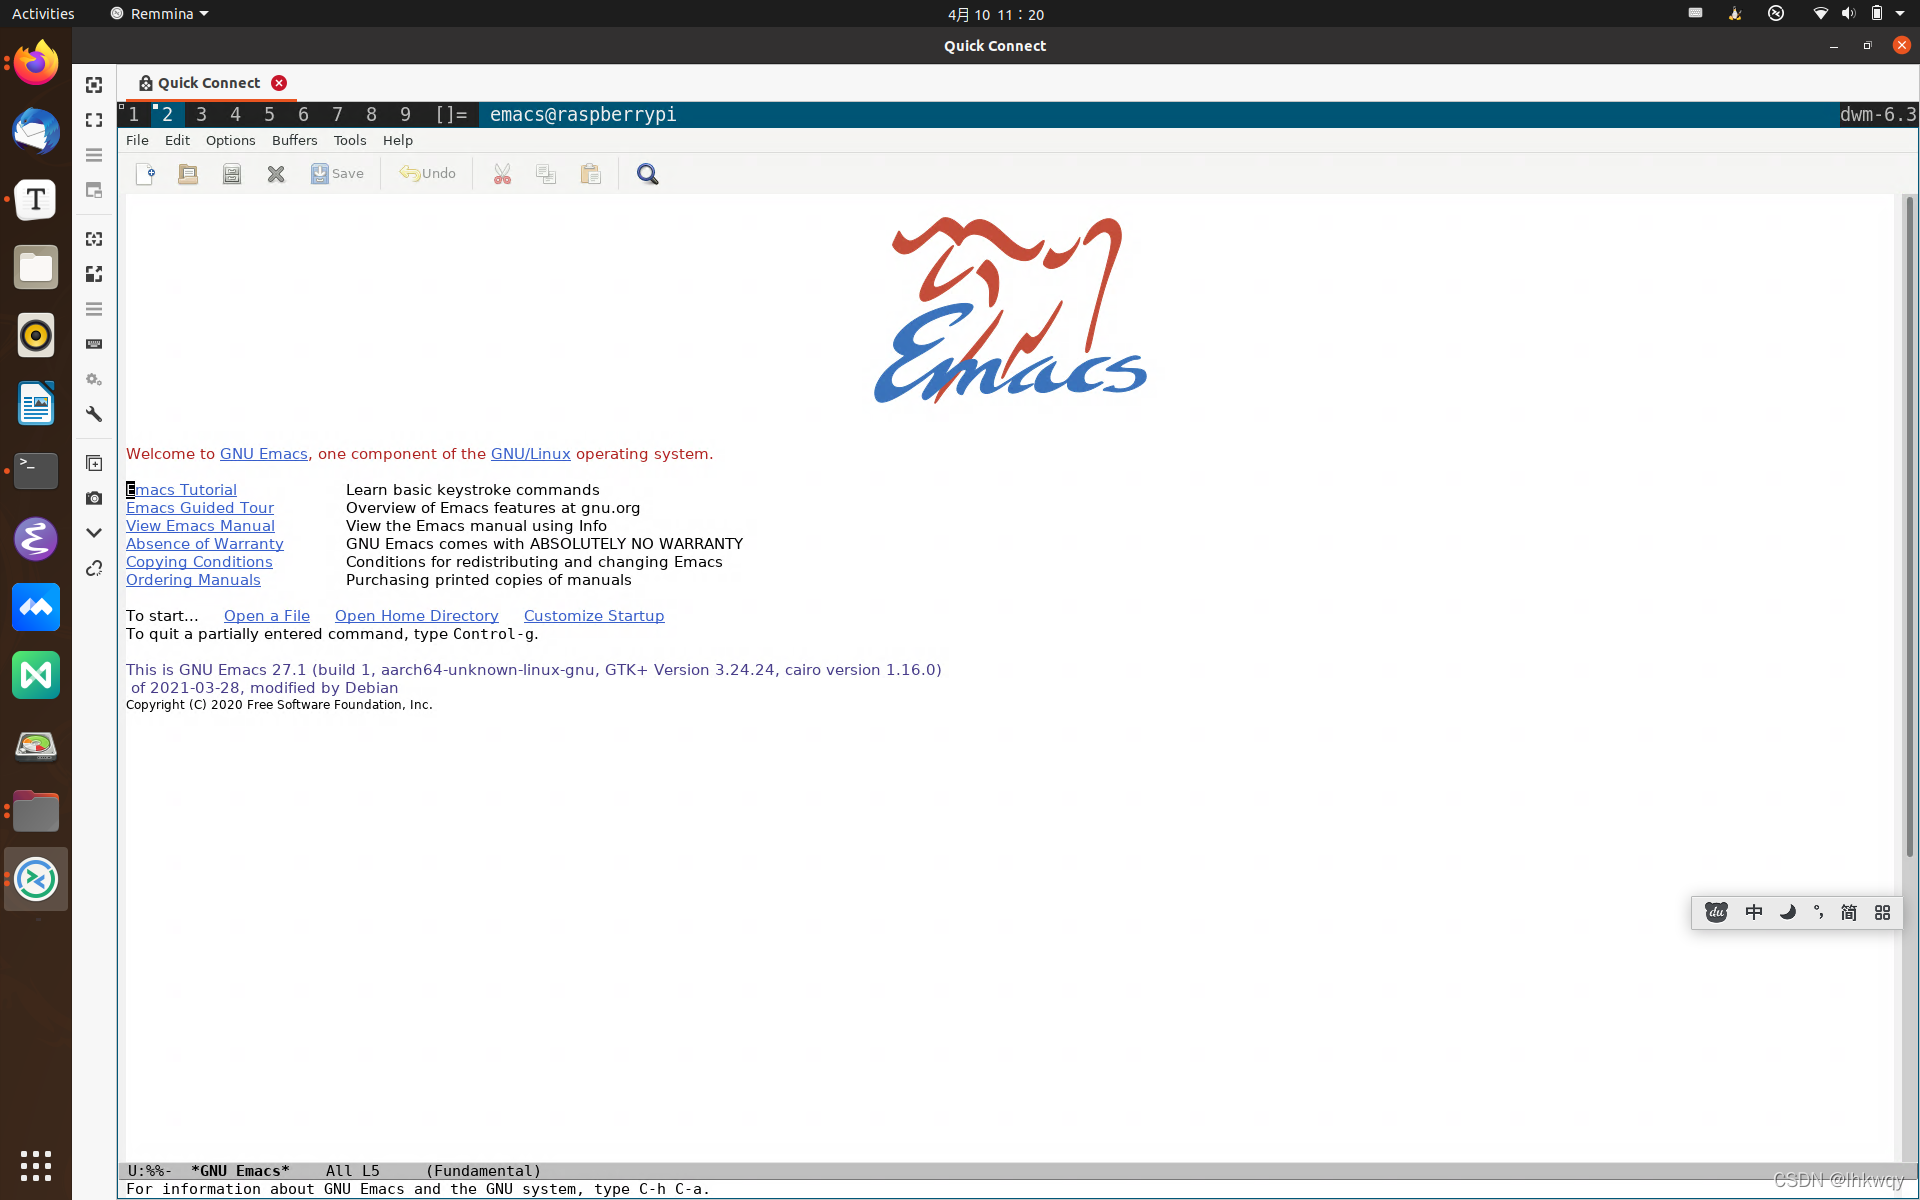Click the kill buffer X toolbar icon
This screenshot has width=1920, height=1200.
tap(276, 174)
